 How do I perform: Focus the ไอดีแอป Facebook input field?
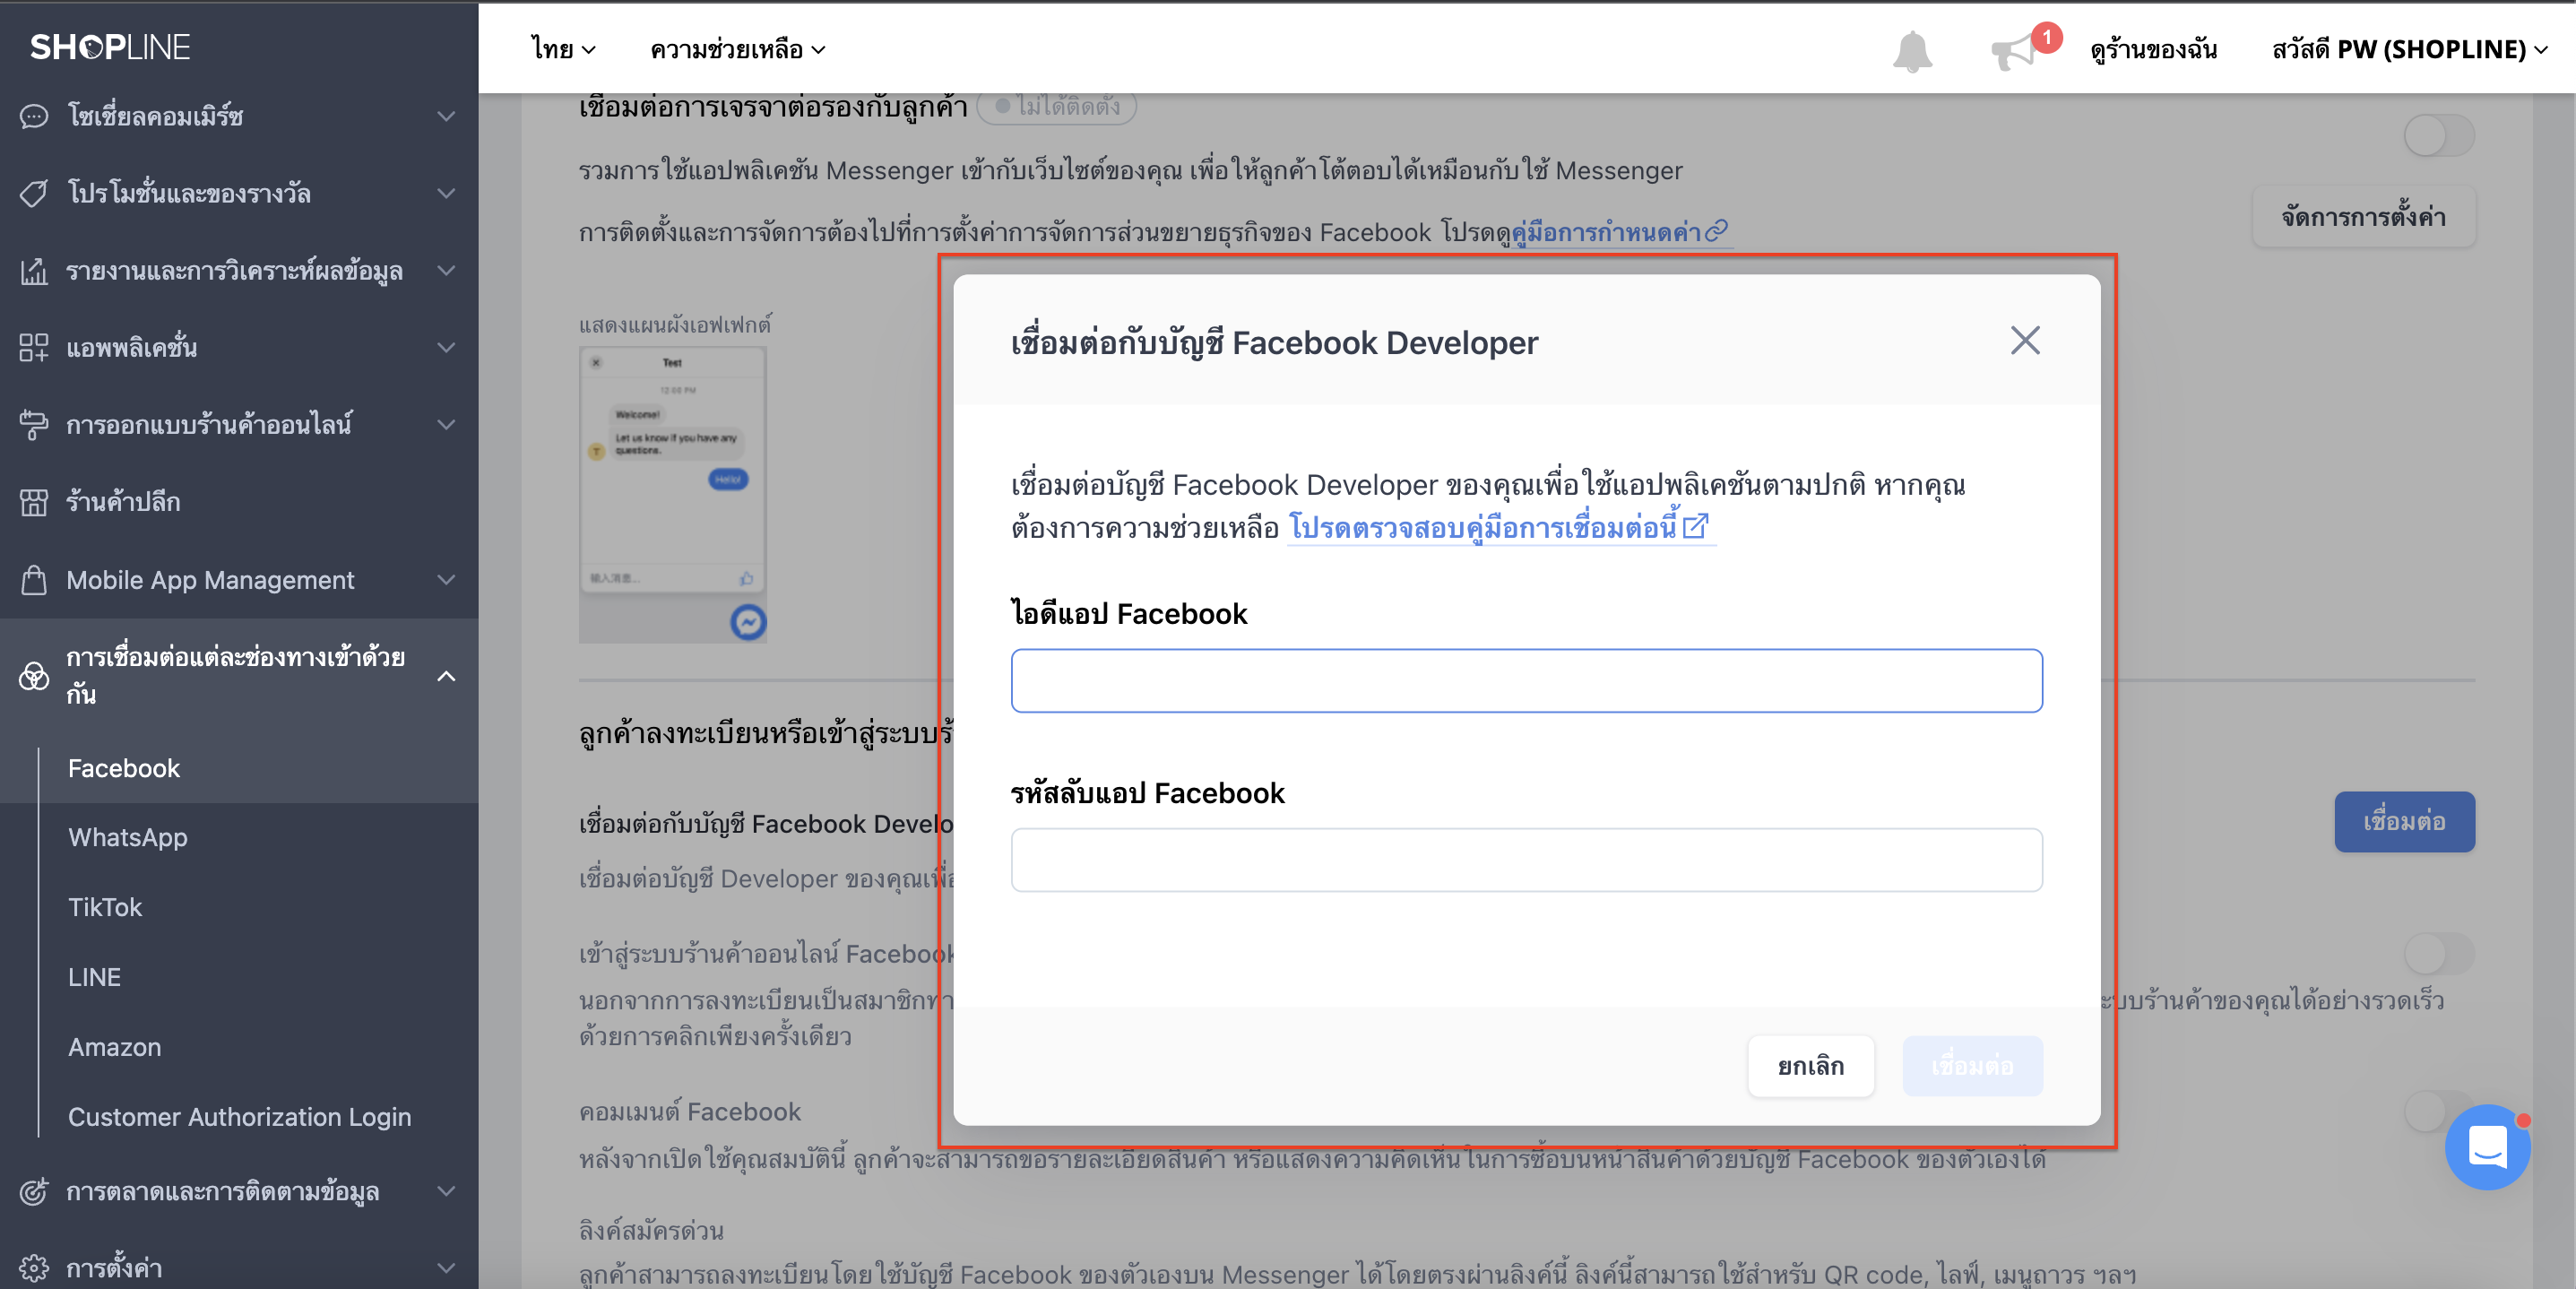tap(1526, 681)
